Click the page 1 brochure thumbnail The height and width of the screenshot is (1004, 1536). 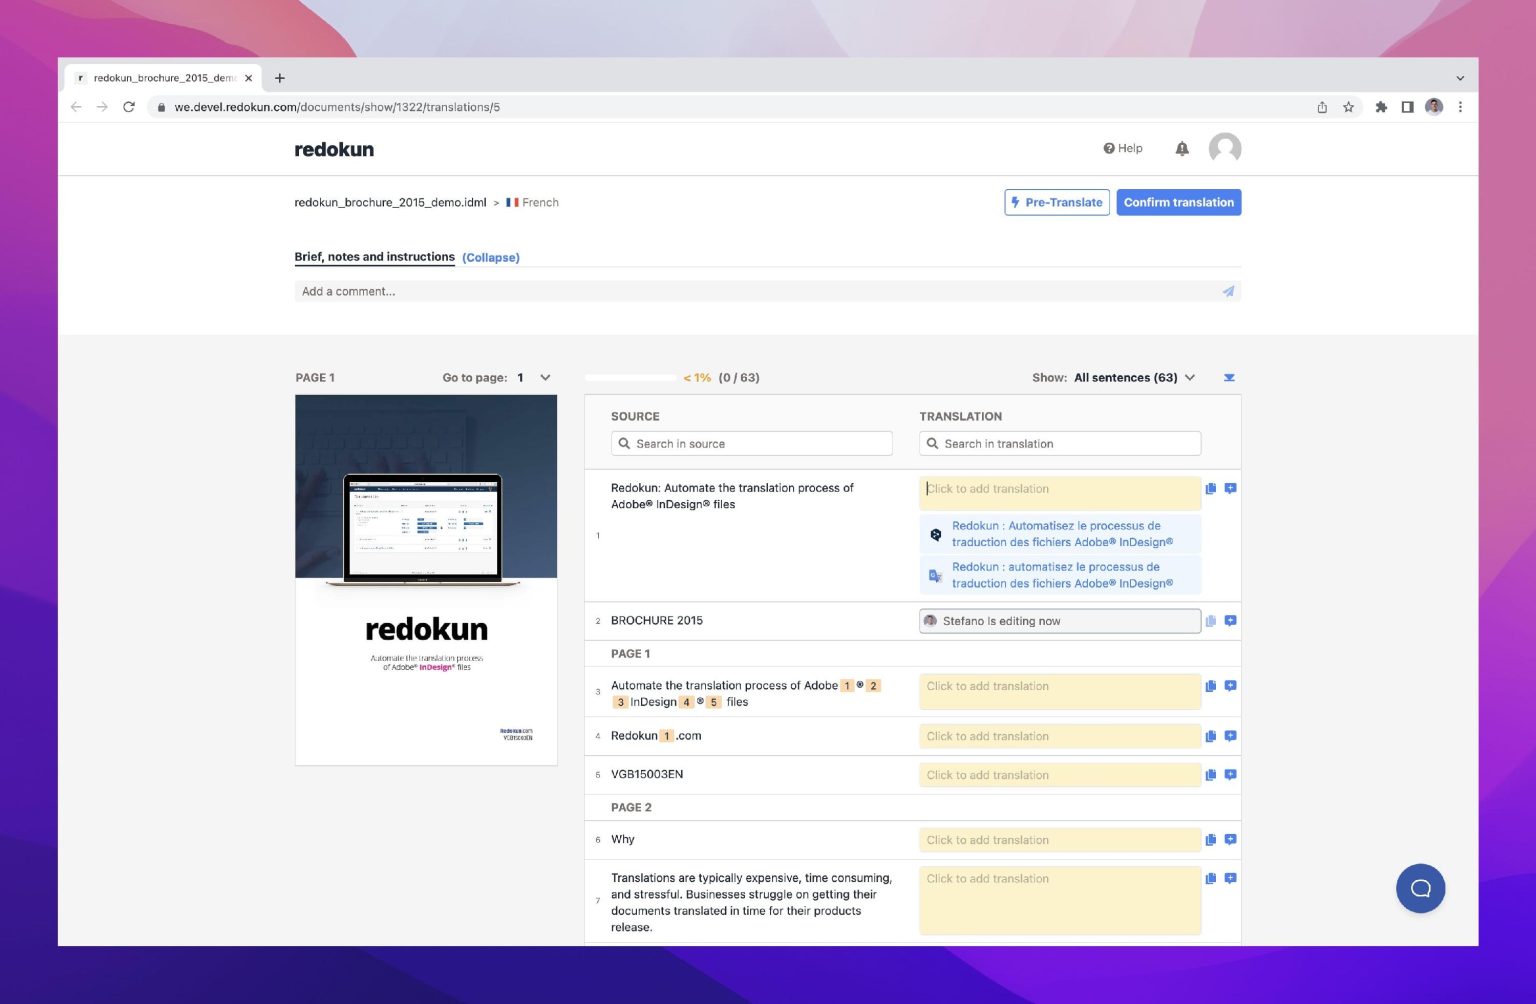(425, 578)
